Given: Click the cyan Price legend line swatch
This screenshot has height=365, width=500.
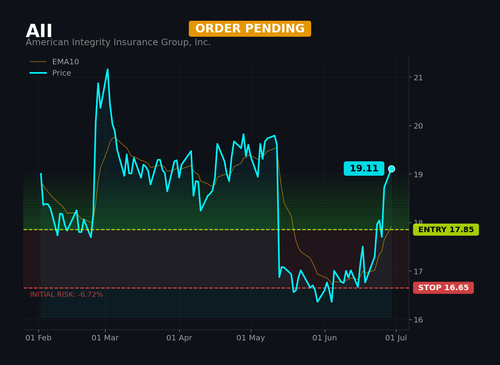Looking at the screenshot, I should click(38, 73).
